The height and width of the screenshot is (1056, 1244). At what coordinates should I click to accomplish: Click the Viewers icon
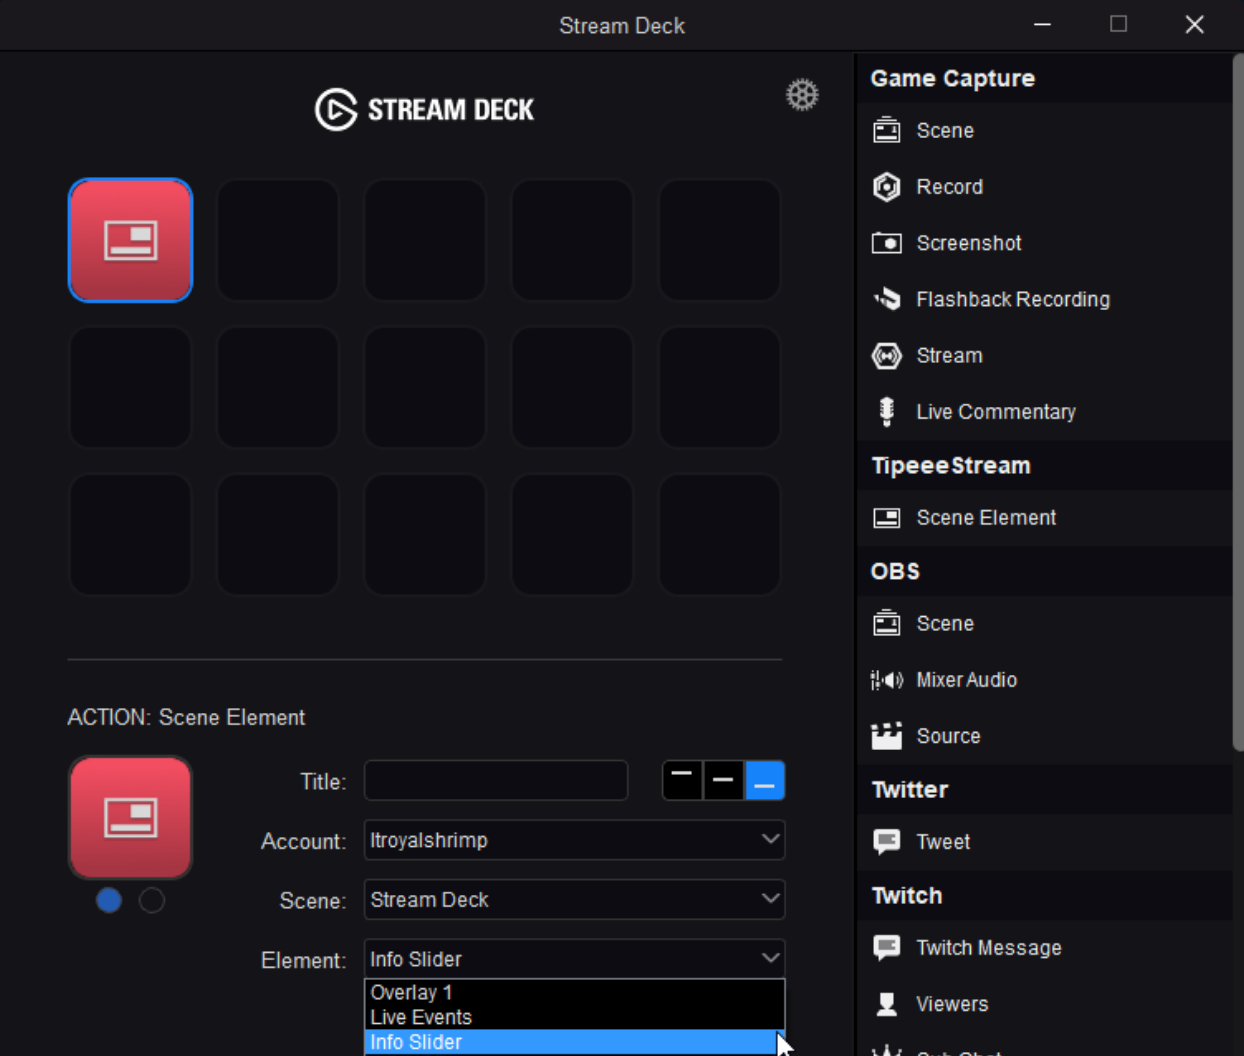click(886, 1004)
